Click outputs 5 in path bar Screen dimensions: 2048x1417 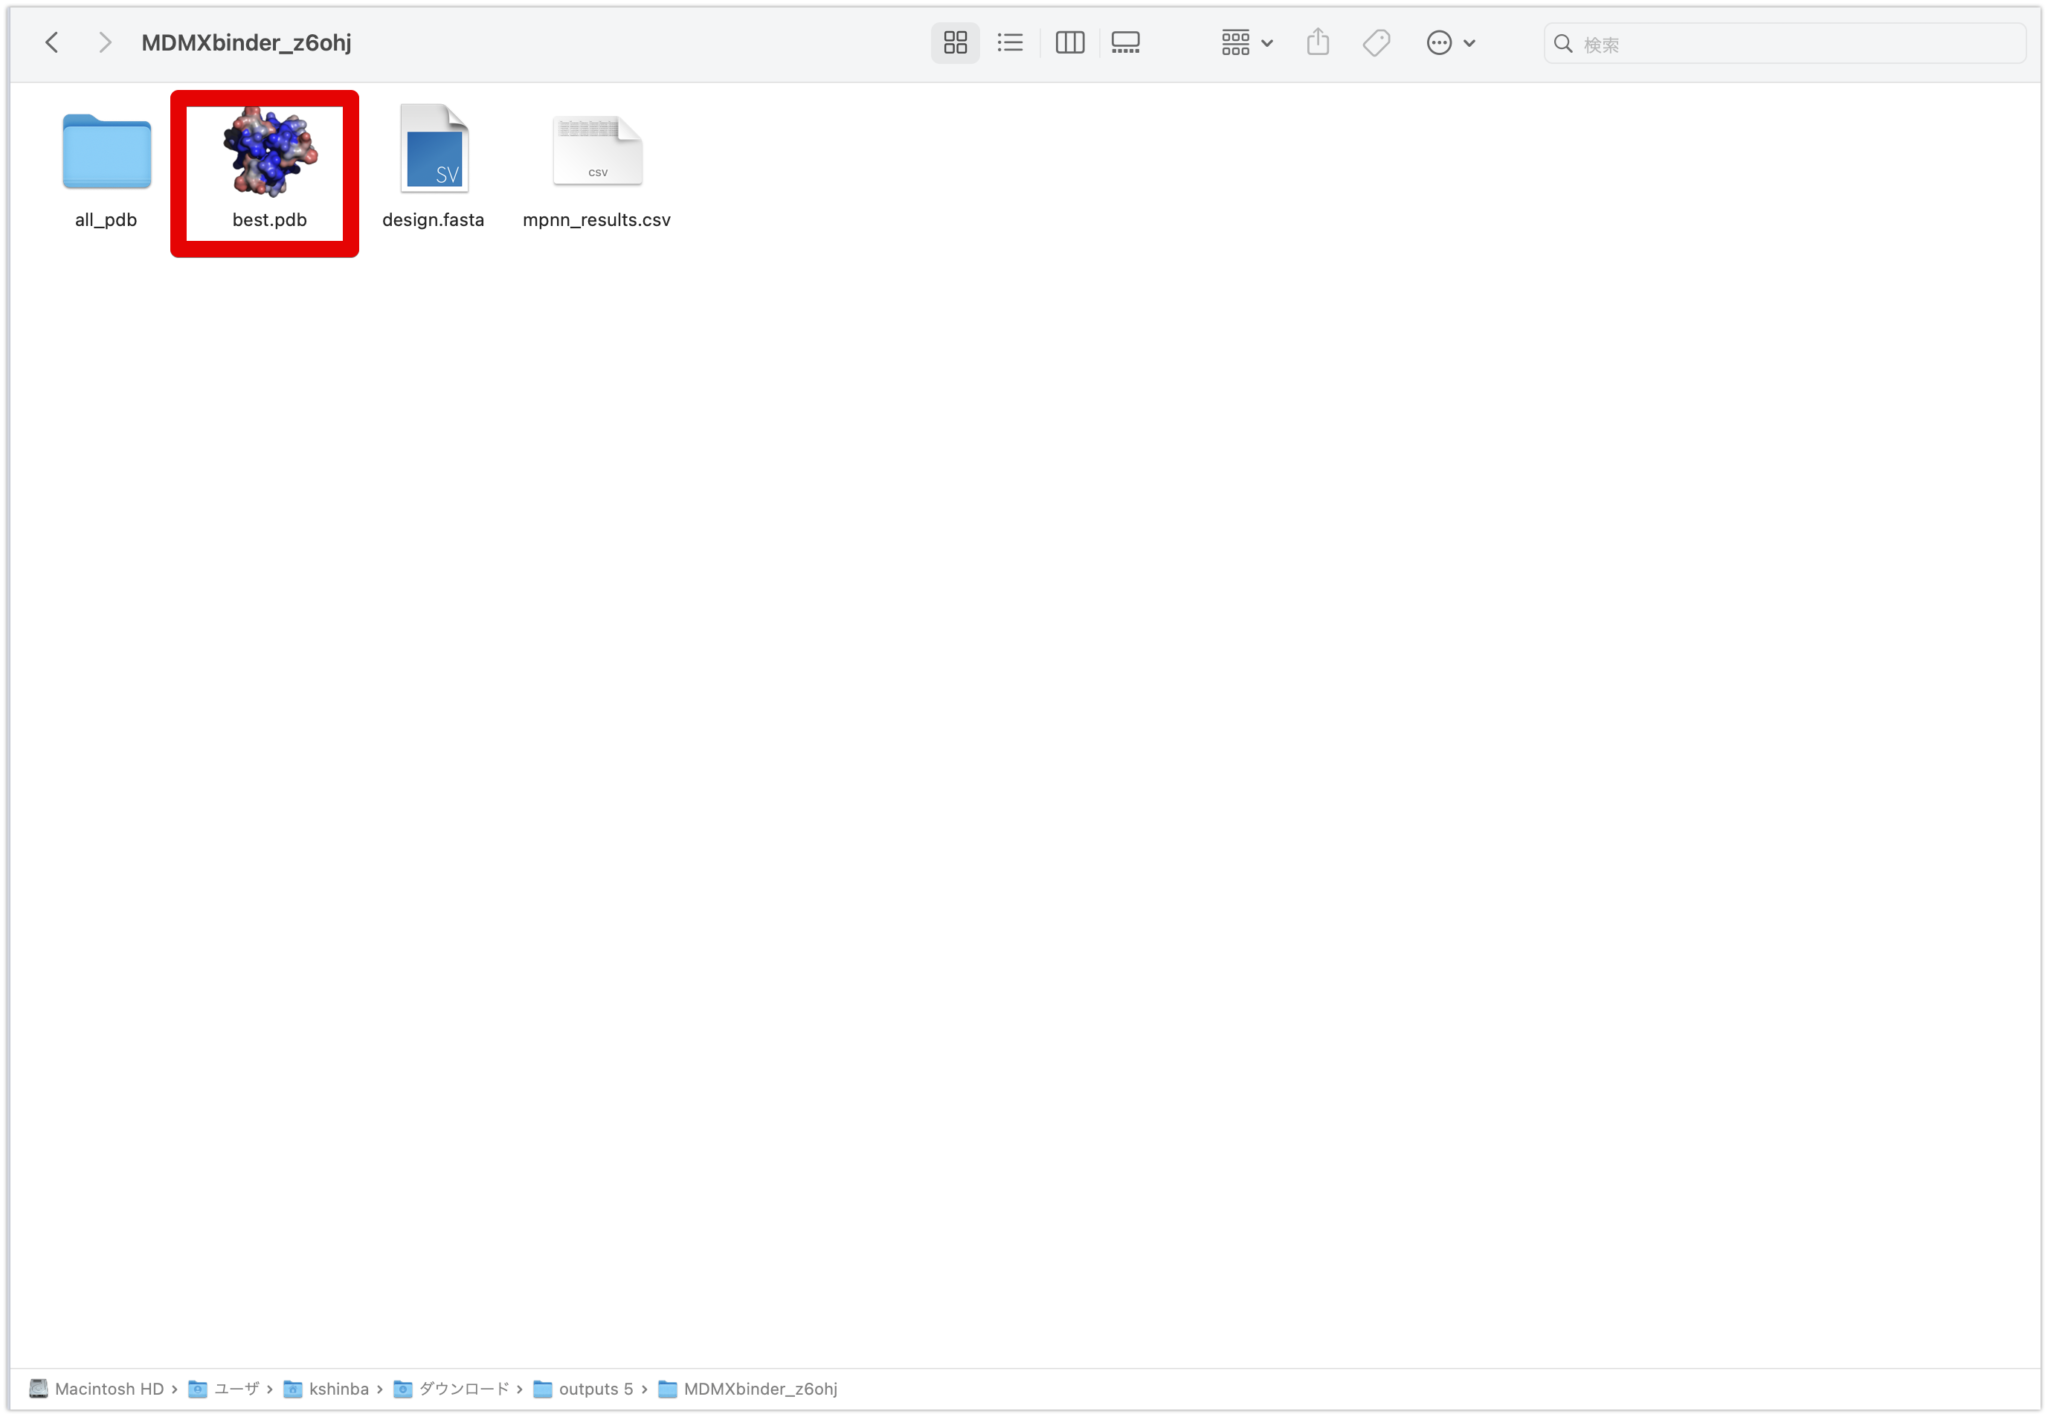click(x=595, y=1389)
